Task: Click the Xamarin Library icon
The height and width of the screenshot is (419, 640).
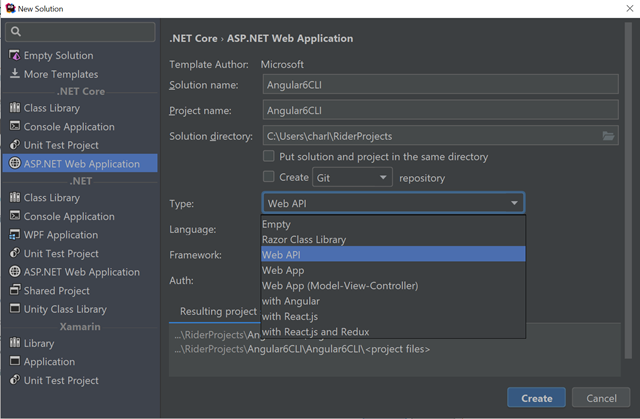Action: pyautogui.click(x=15, y=342)
